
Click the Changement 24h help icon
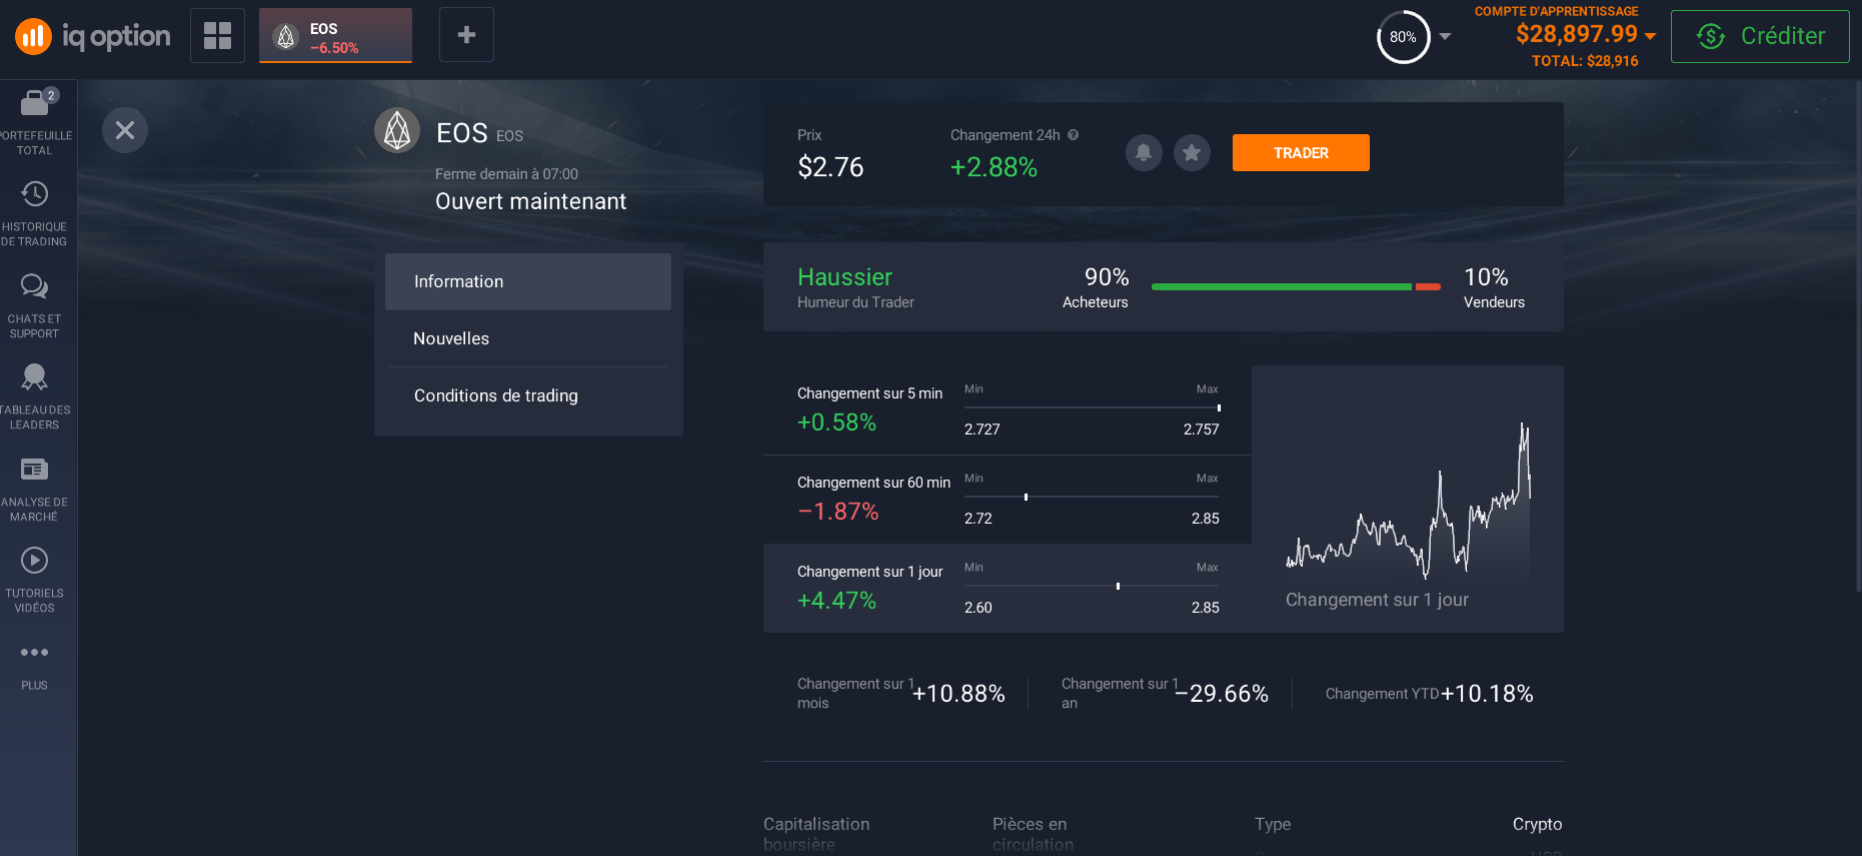(x=1073, y=135)
